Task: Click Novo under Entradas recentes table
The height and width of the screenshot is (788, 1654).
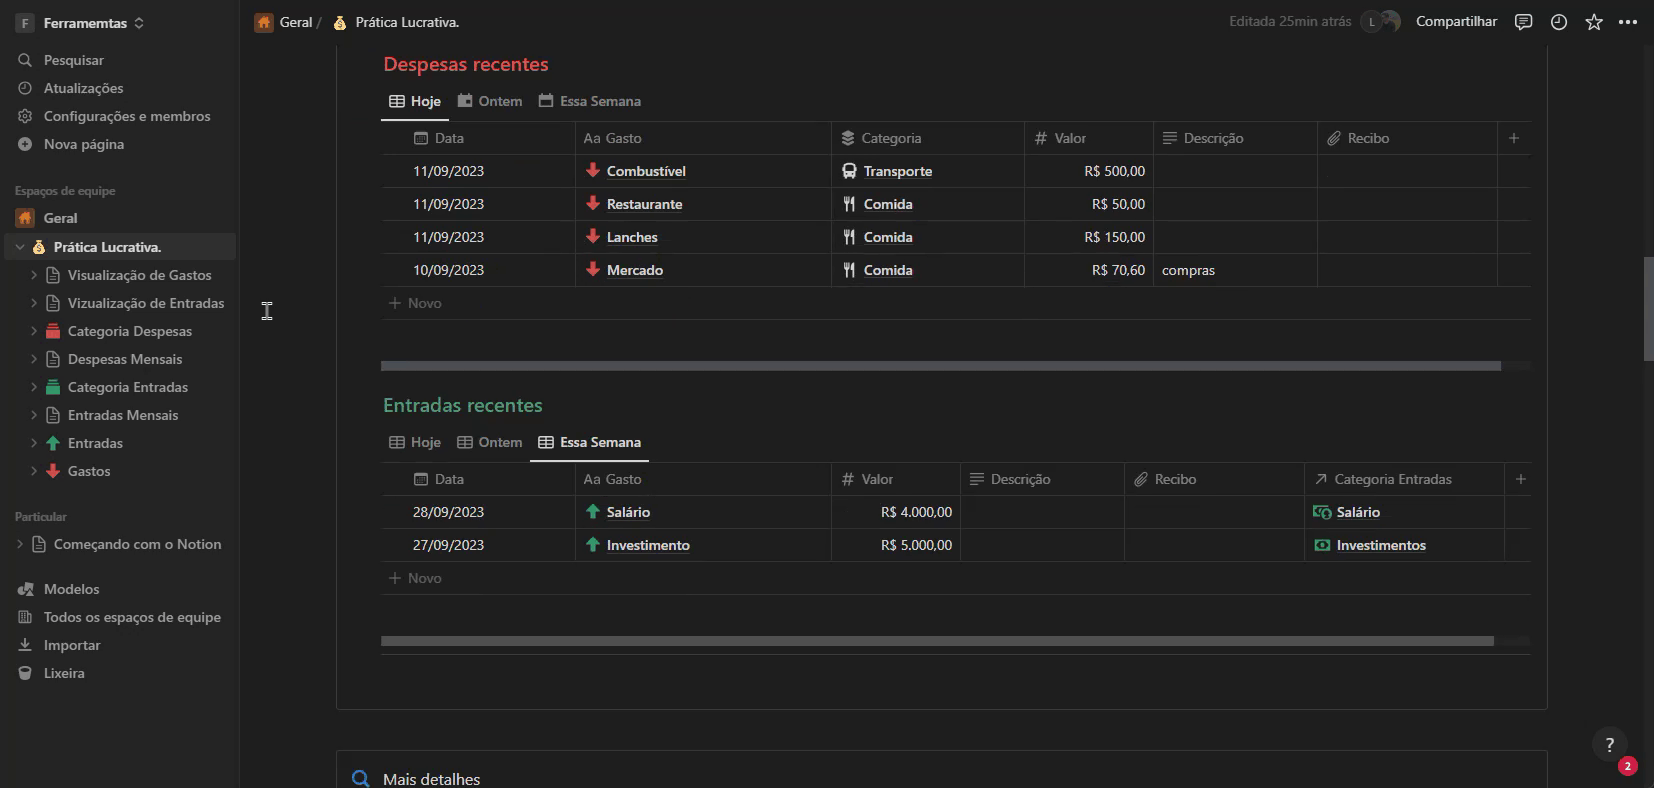Action: click(x=415, y=578)
